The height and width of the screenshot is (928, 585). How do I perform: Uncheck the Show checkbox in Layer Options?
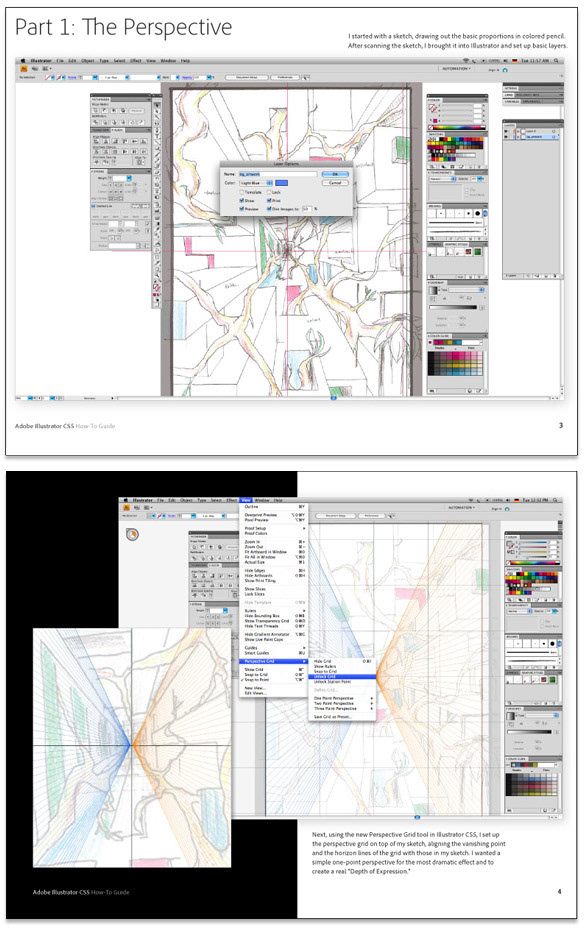click(x=242, y=201)
